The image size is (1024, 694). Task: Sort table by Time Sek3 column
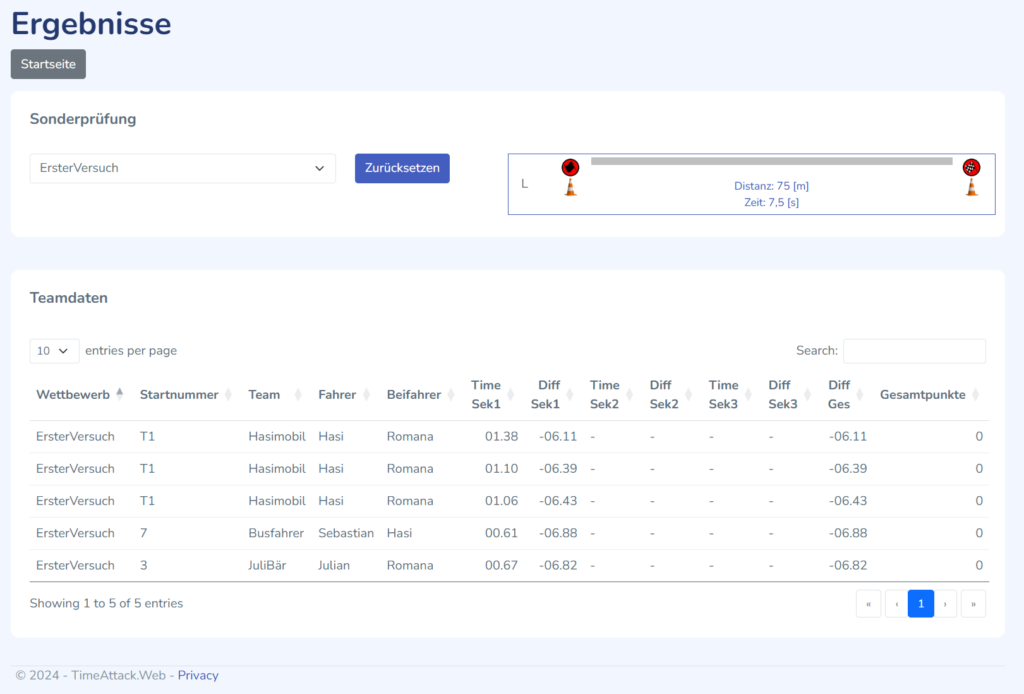click(x=730, y=394)
